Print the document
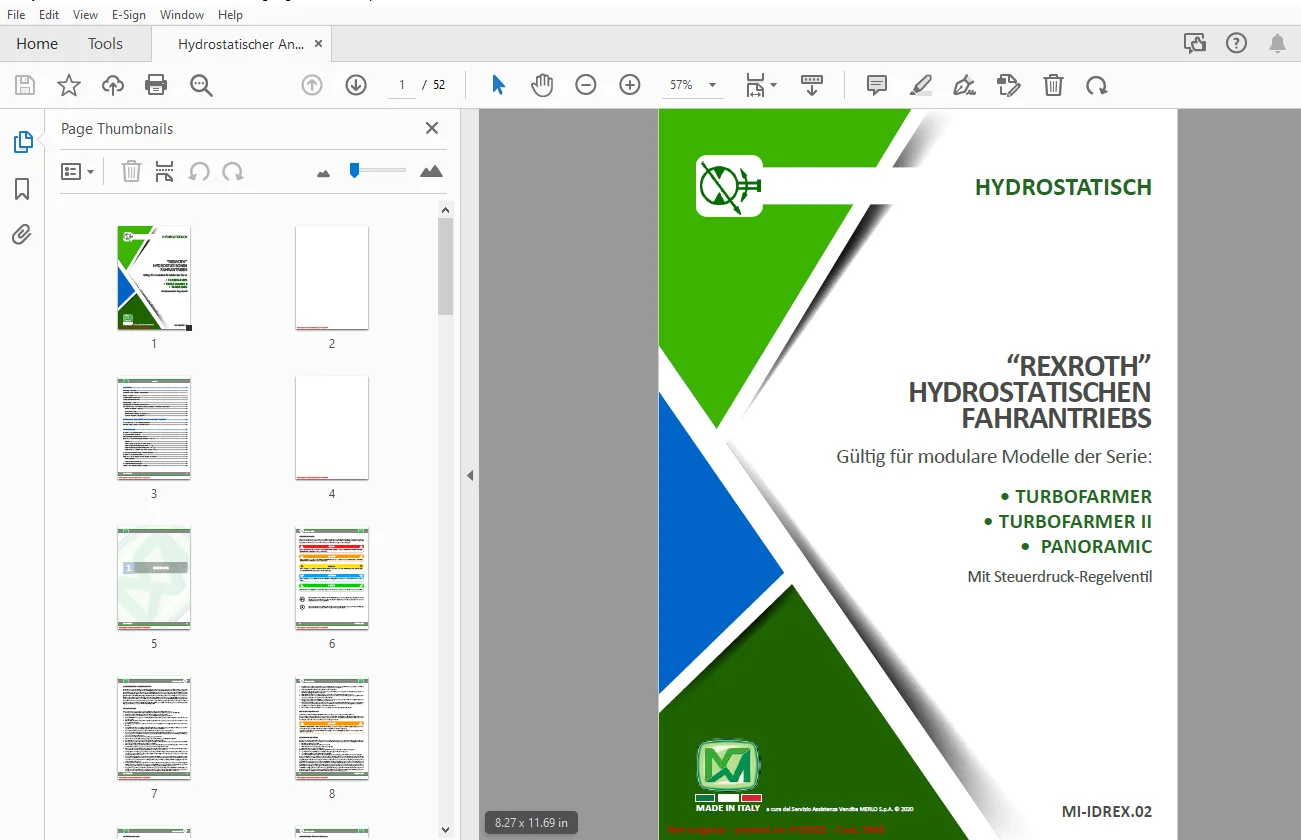Screen dimensions: 1301x840 [156, 85]
